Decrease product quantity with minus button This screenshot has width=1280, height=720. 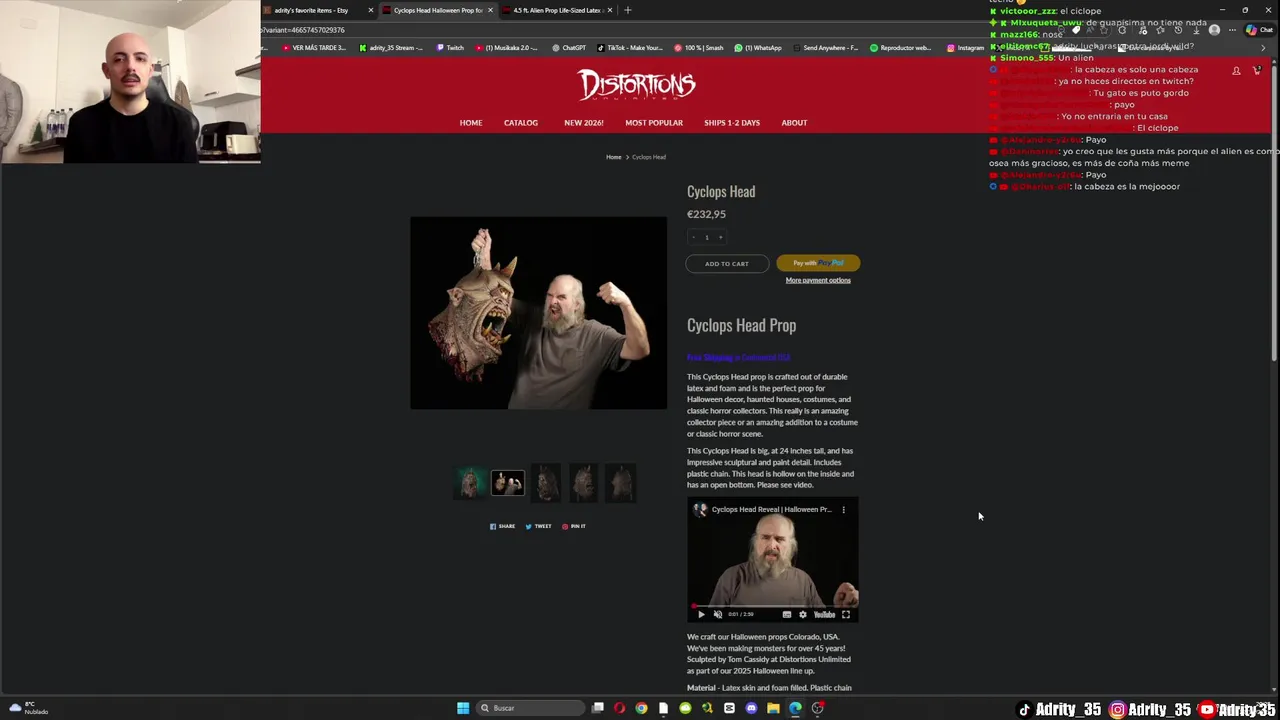(x=692, y=237)
